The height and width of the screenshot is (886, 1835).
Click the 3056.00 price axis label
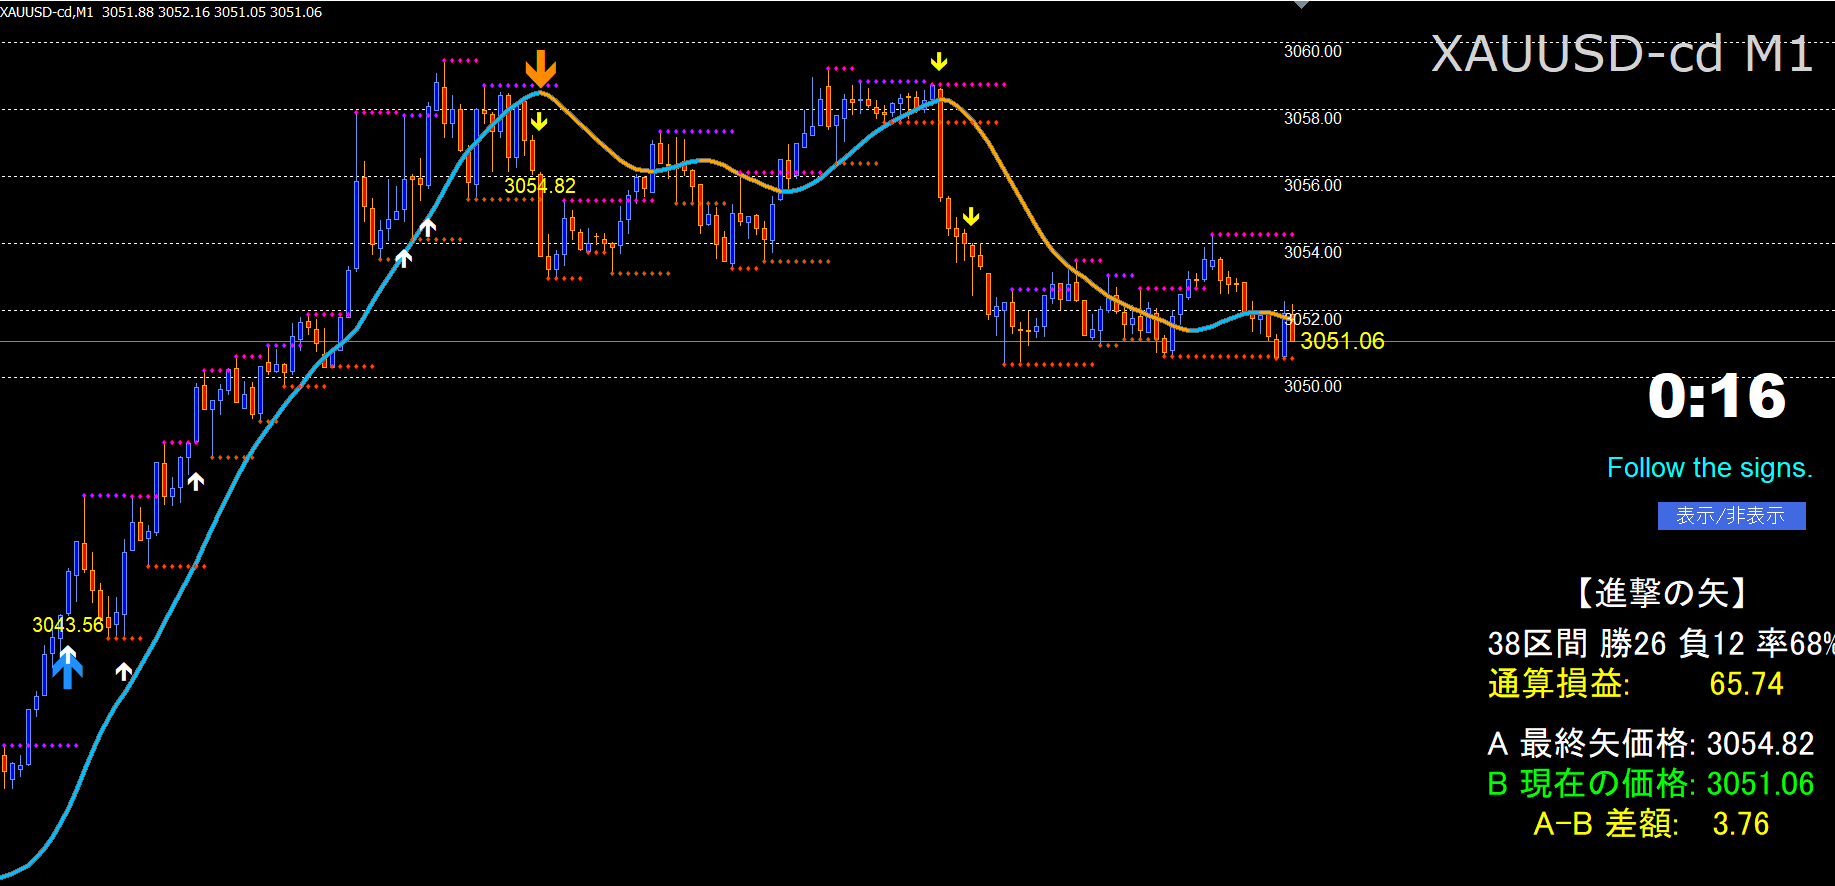click(1313, 185)
